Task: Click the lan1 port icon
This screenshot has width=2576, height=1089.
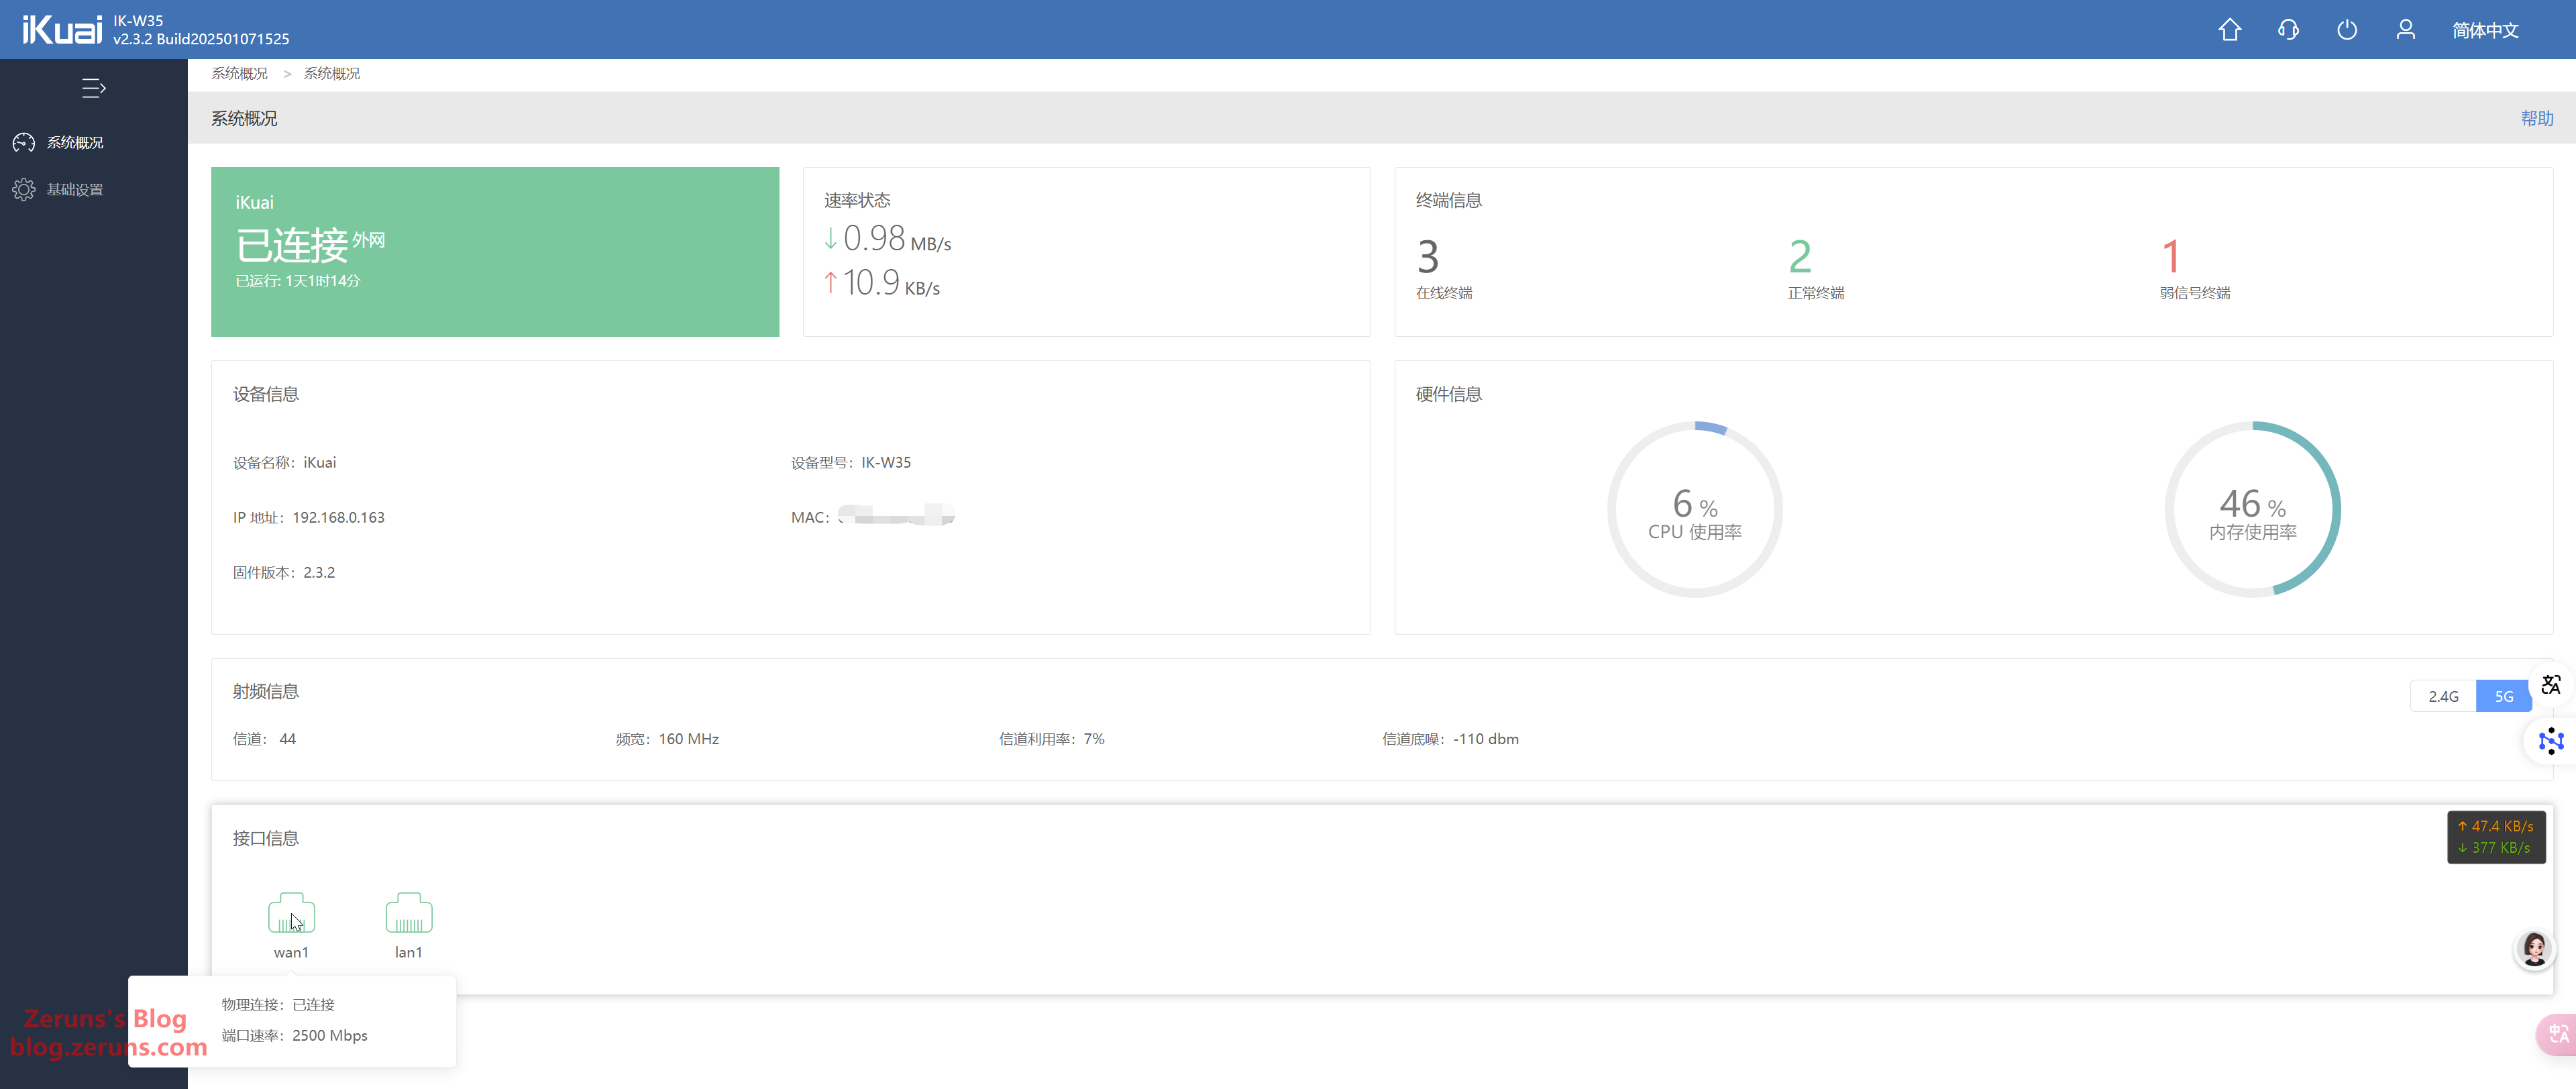Action: tap(408, 913)
